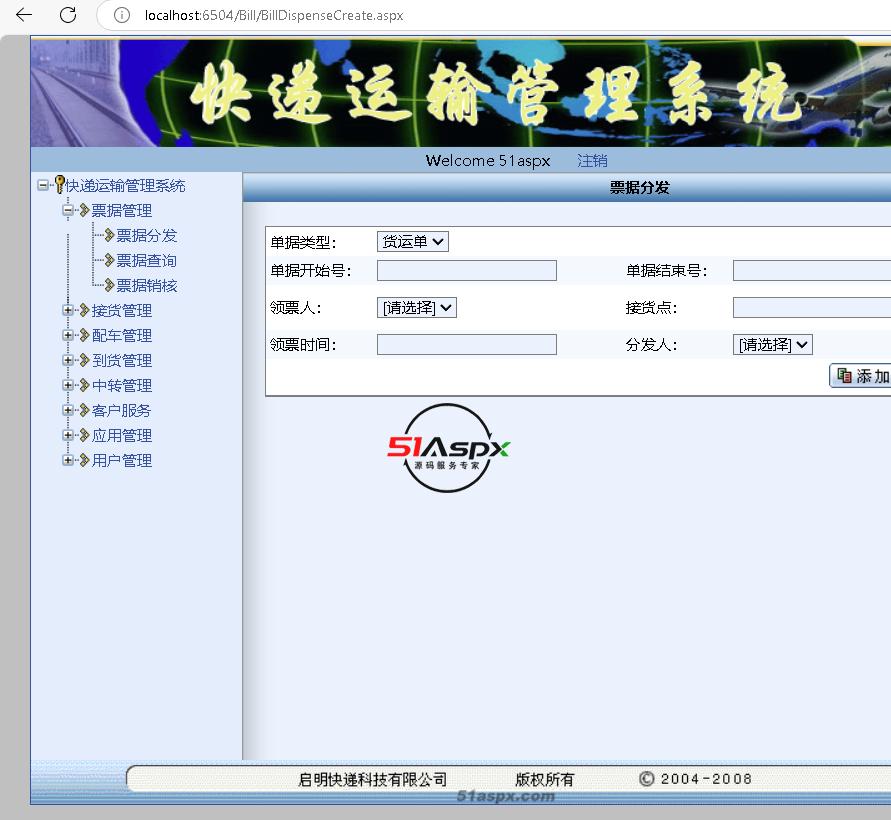
Task: Click arrow icon beside 用户管理
Action: (85, 460)
